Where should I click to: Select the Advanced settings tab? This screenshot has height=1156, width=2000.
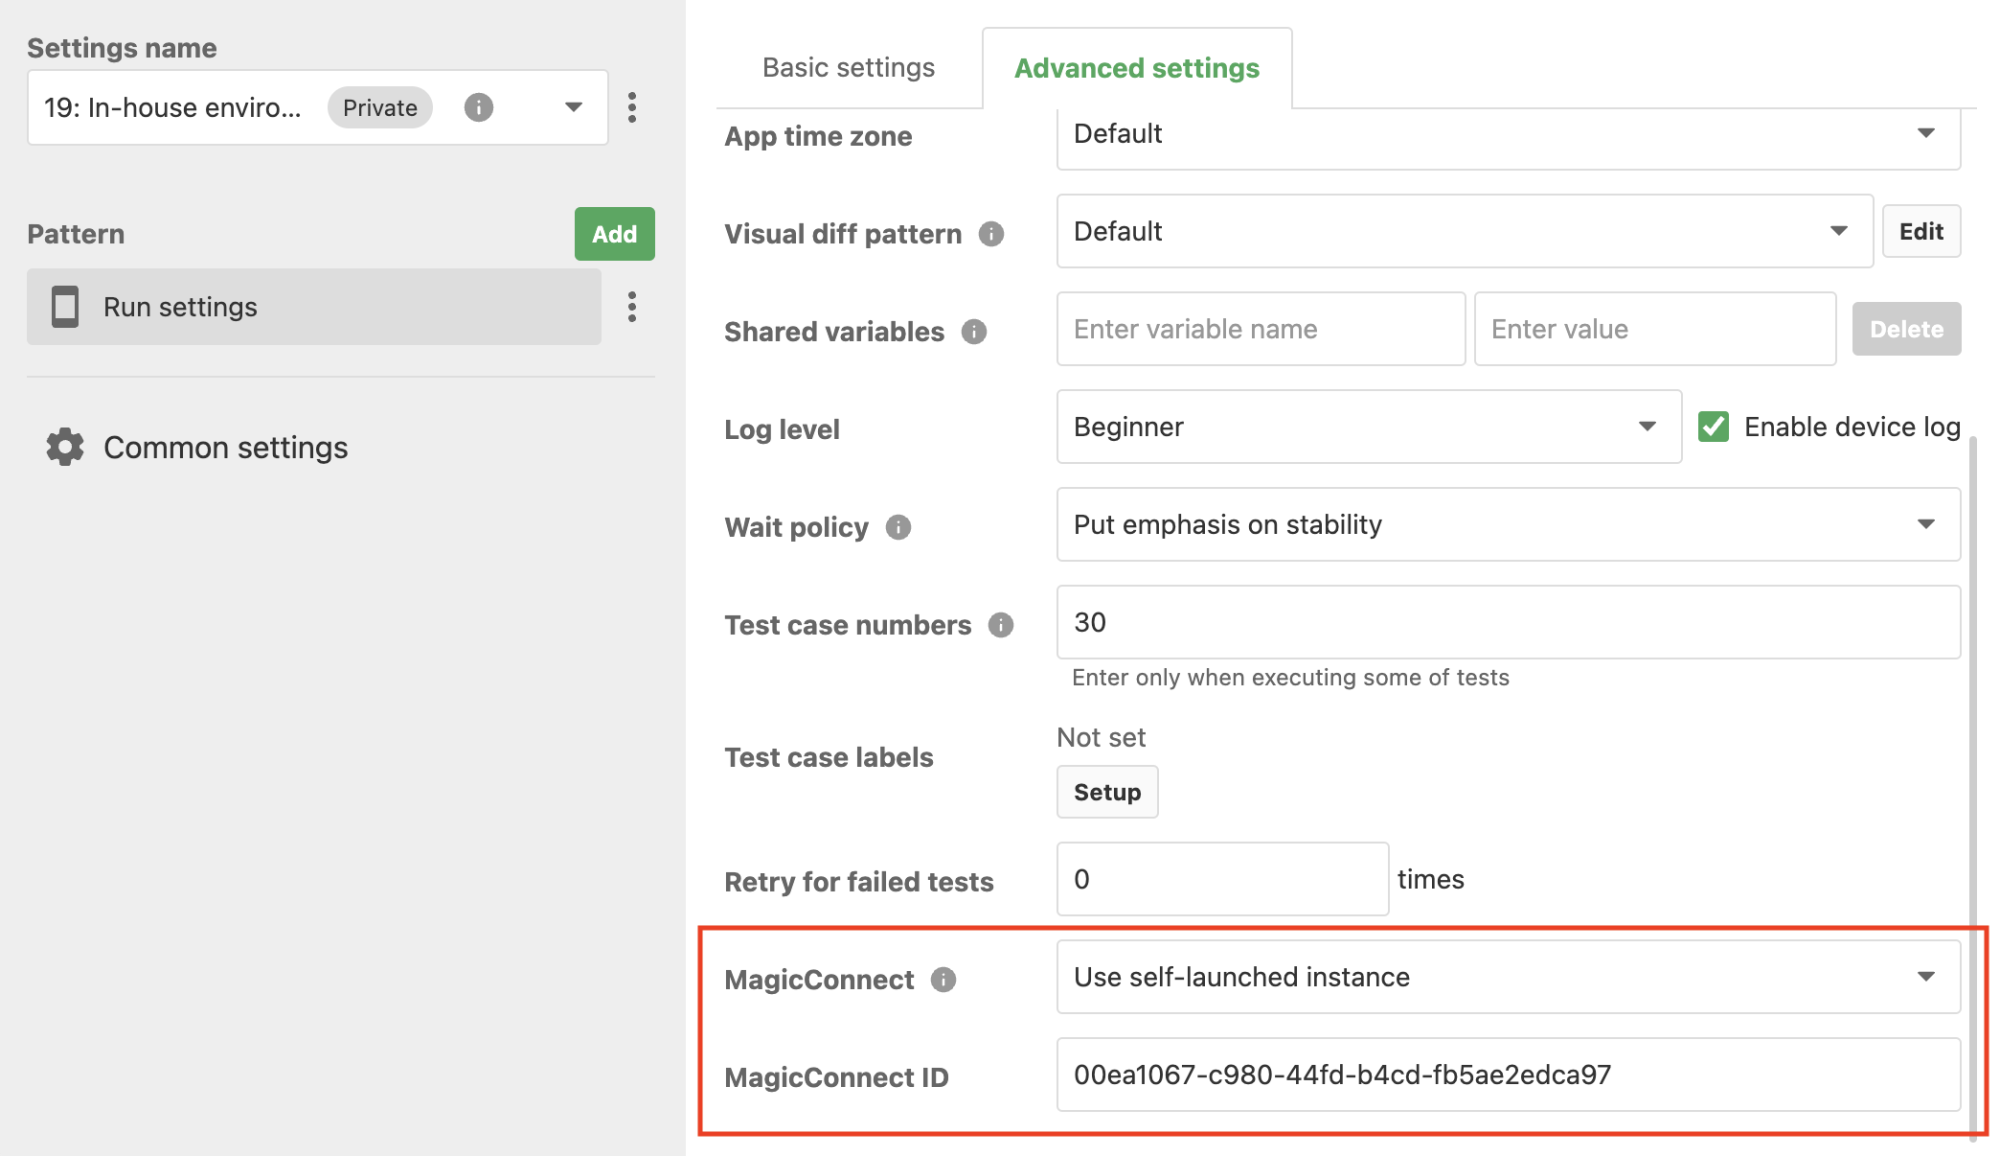[1136, 68]
